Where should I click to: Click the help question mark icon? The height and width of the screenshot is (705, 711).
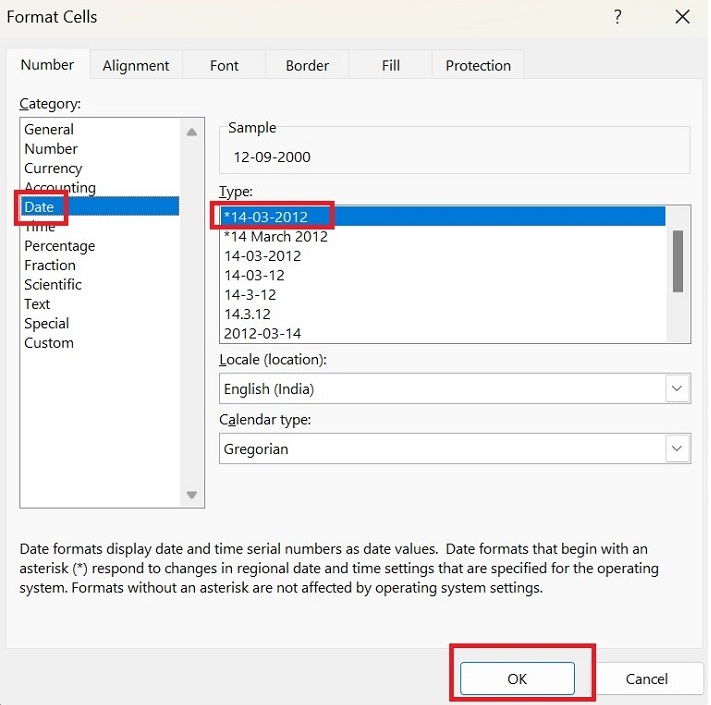click(x=618, y=17)
